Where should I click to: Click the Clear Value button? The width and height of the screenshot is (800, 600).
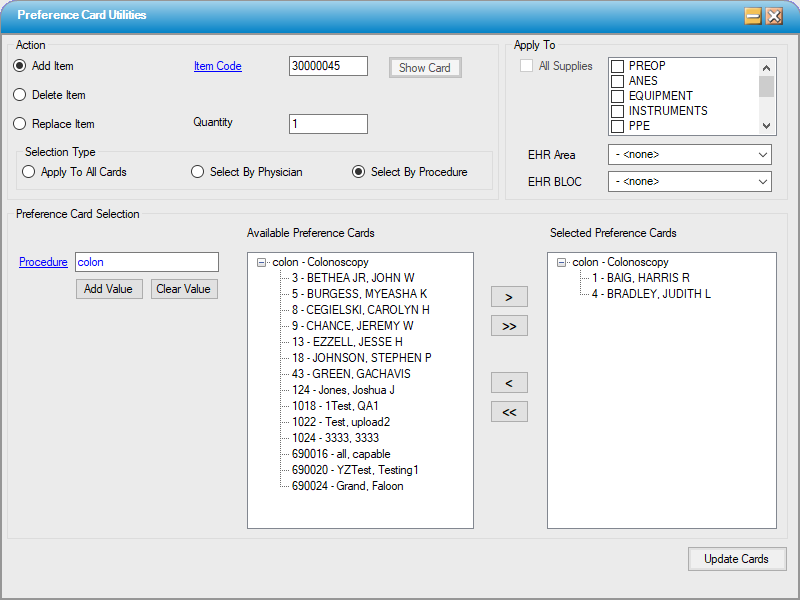pyautogui.click(x=184, y=289)
